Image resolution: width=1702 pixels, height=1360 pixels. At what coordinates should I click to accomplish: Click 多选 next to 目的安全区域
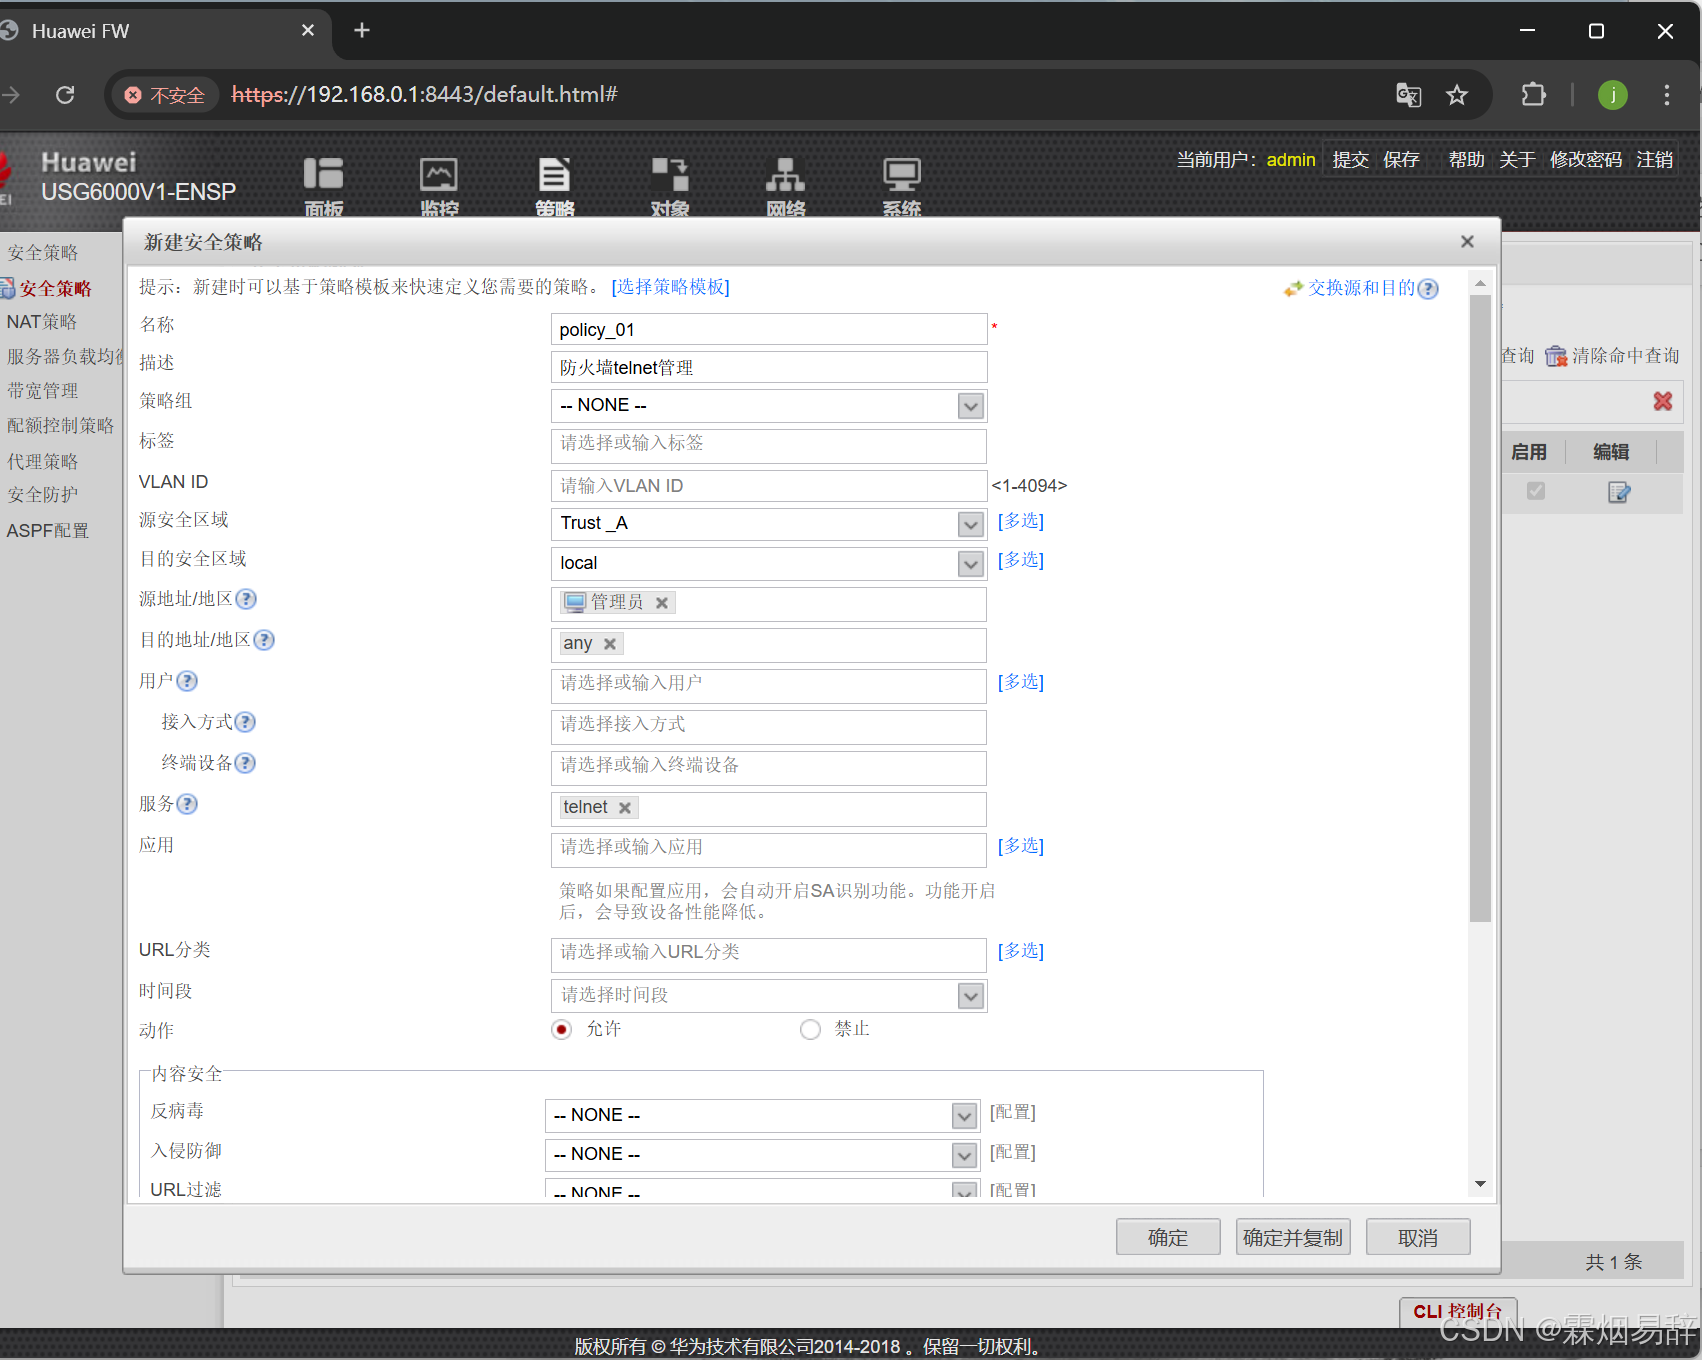1021,560
